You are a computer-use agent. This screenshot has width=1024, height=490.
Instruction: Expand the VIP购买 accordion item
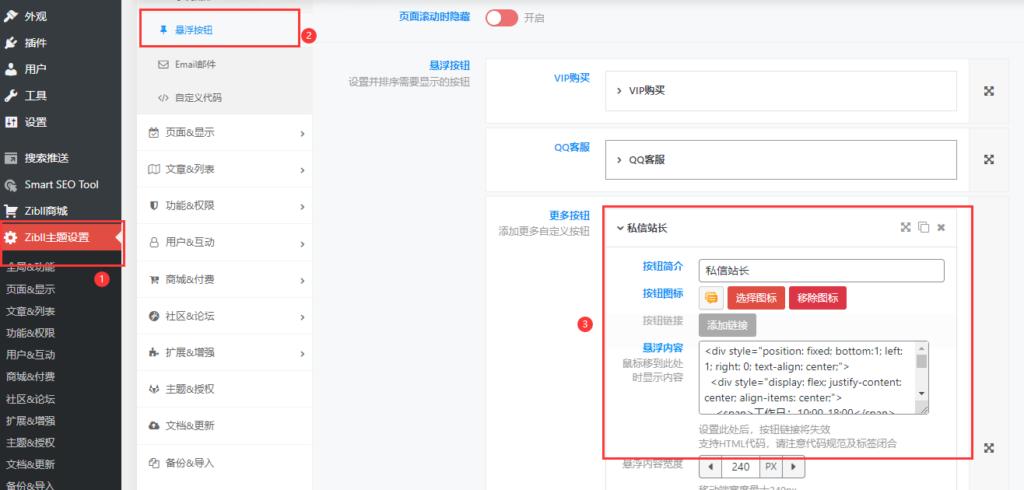pyautogui.click(x=782, y=90)
